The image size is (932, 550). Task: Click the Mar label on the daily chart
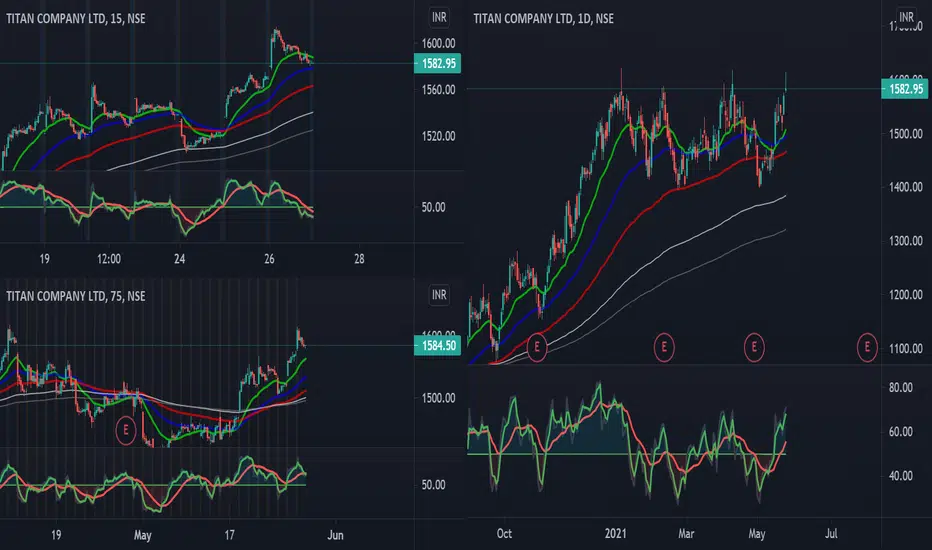pos(686,534)
